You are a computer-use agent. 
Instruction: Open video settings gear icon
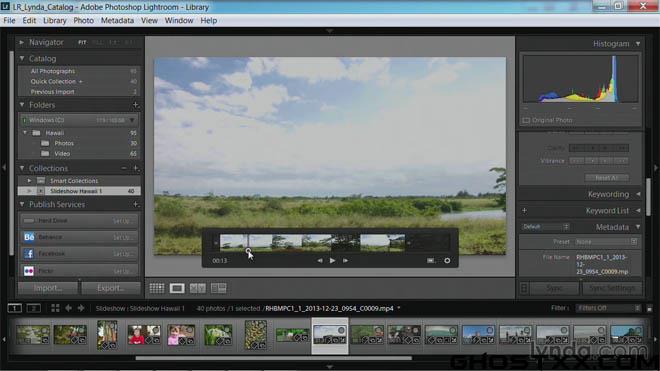pyautogui.click(x=447, y=261)
